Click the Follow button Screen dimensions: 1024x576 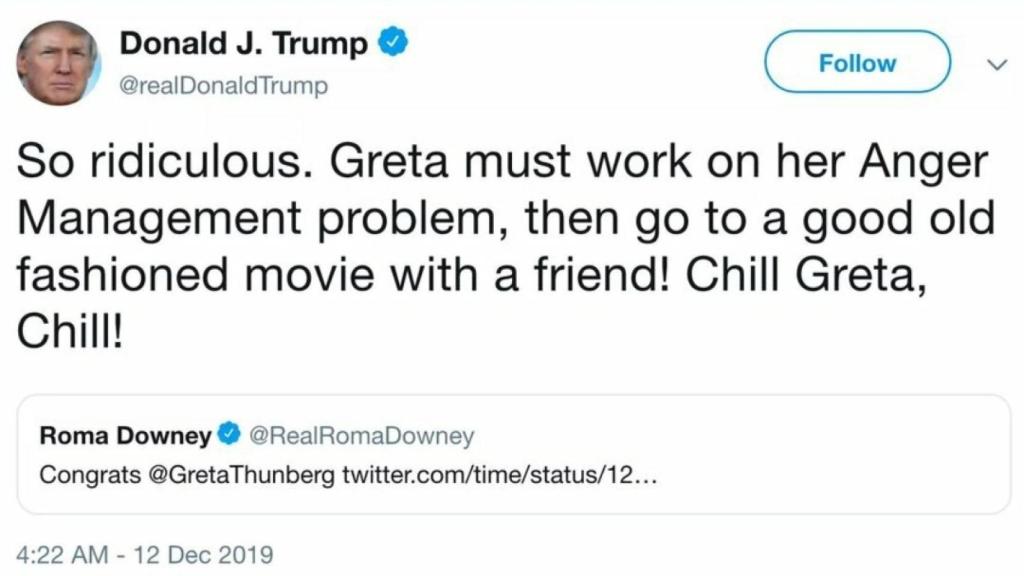click(857, 62)
